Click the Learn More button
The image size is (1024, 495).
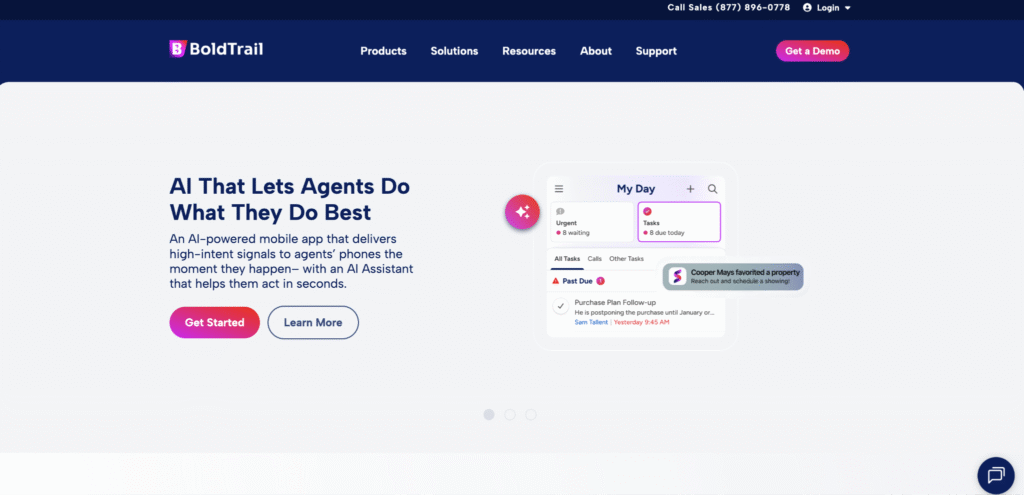[x=313, y=323]
